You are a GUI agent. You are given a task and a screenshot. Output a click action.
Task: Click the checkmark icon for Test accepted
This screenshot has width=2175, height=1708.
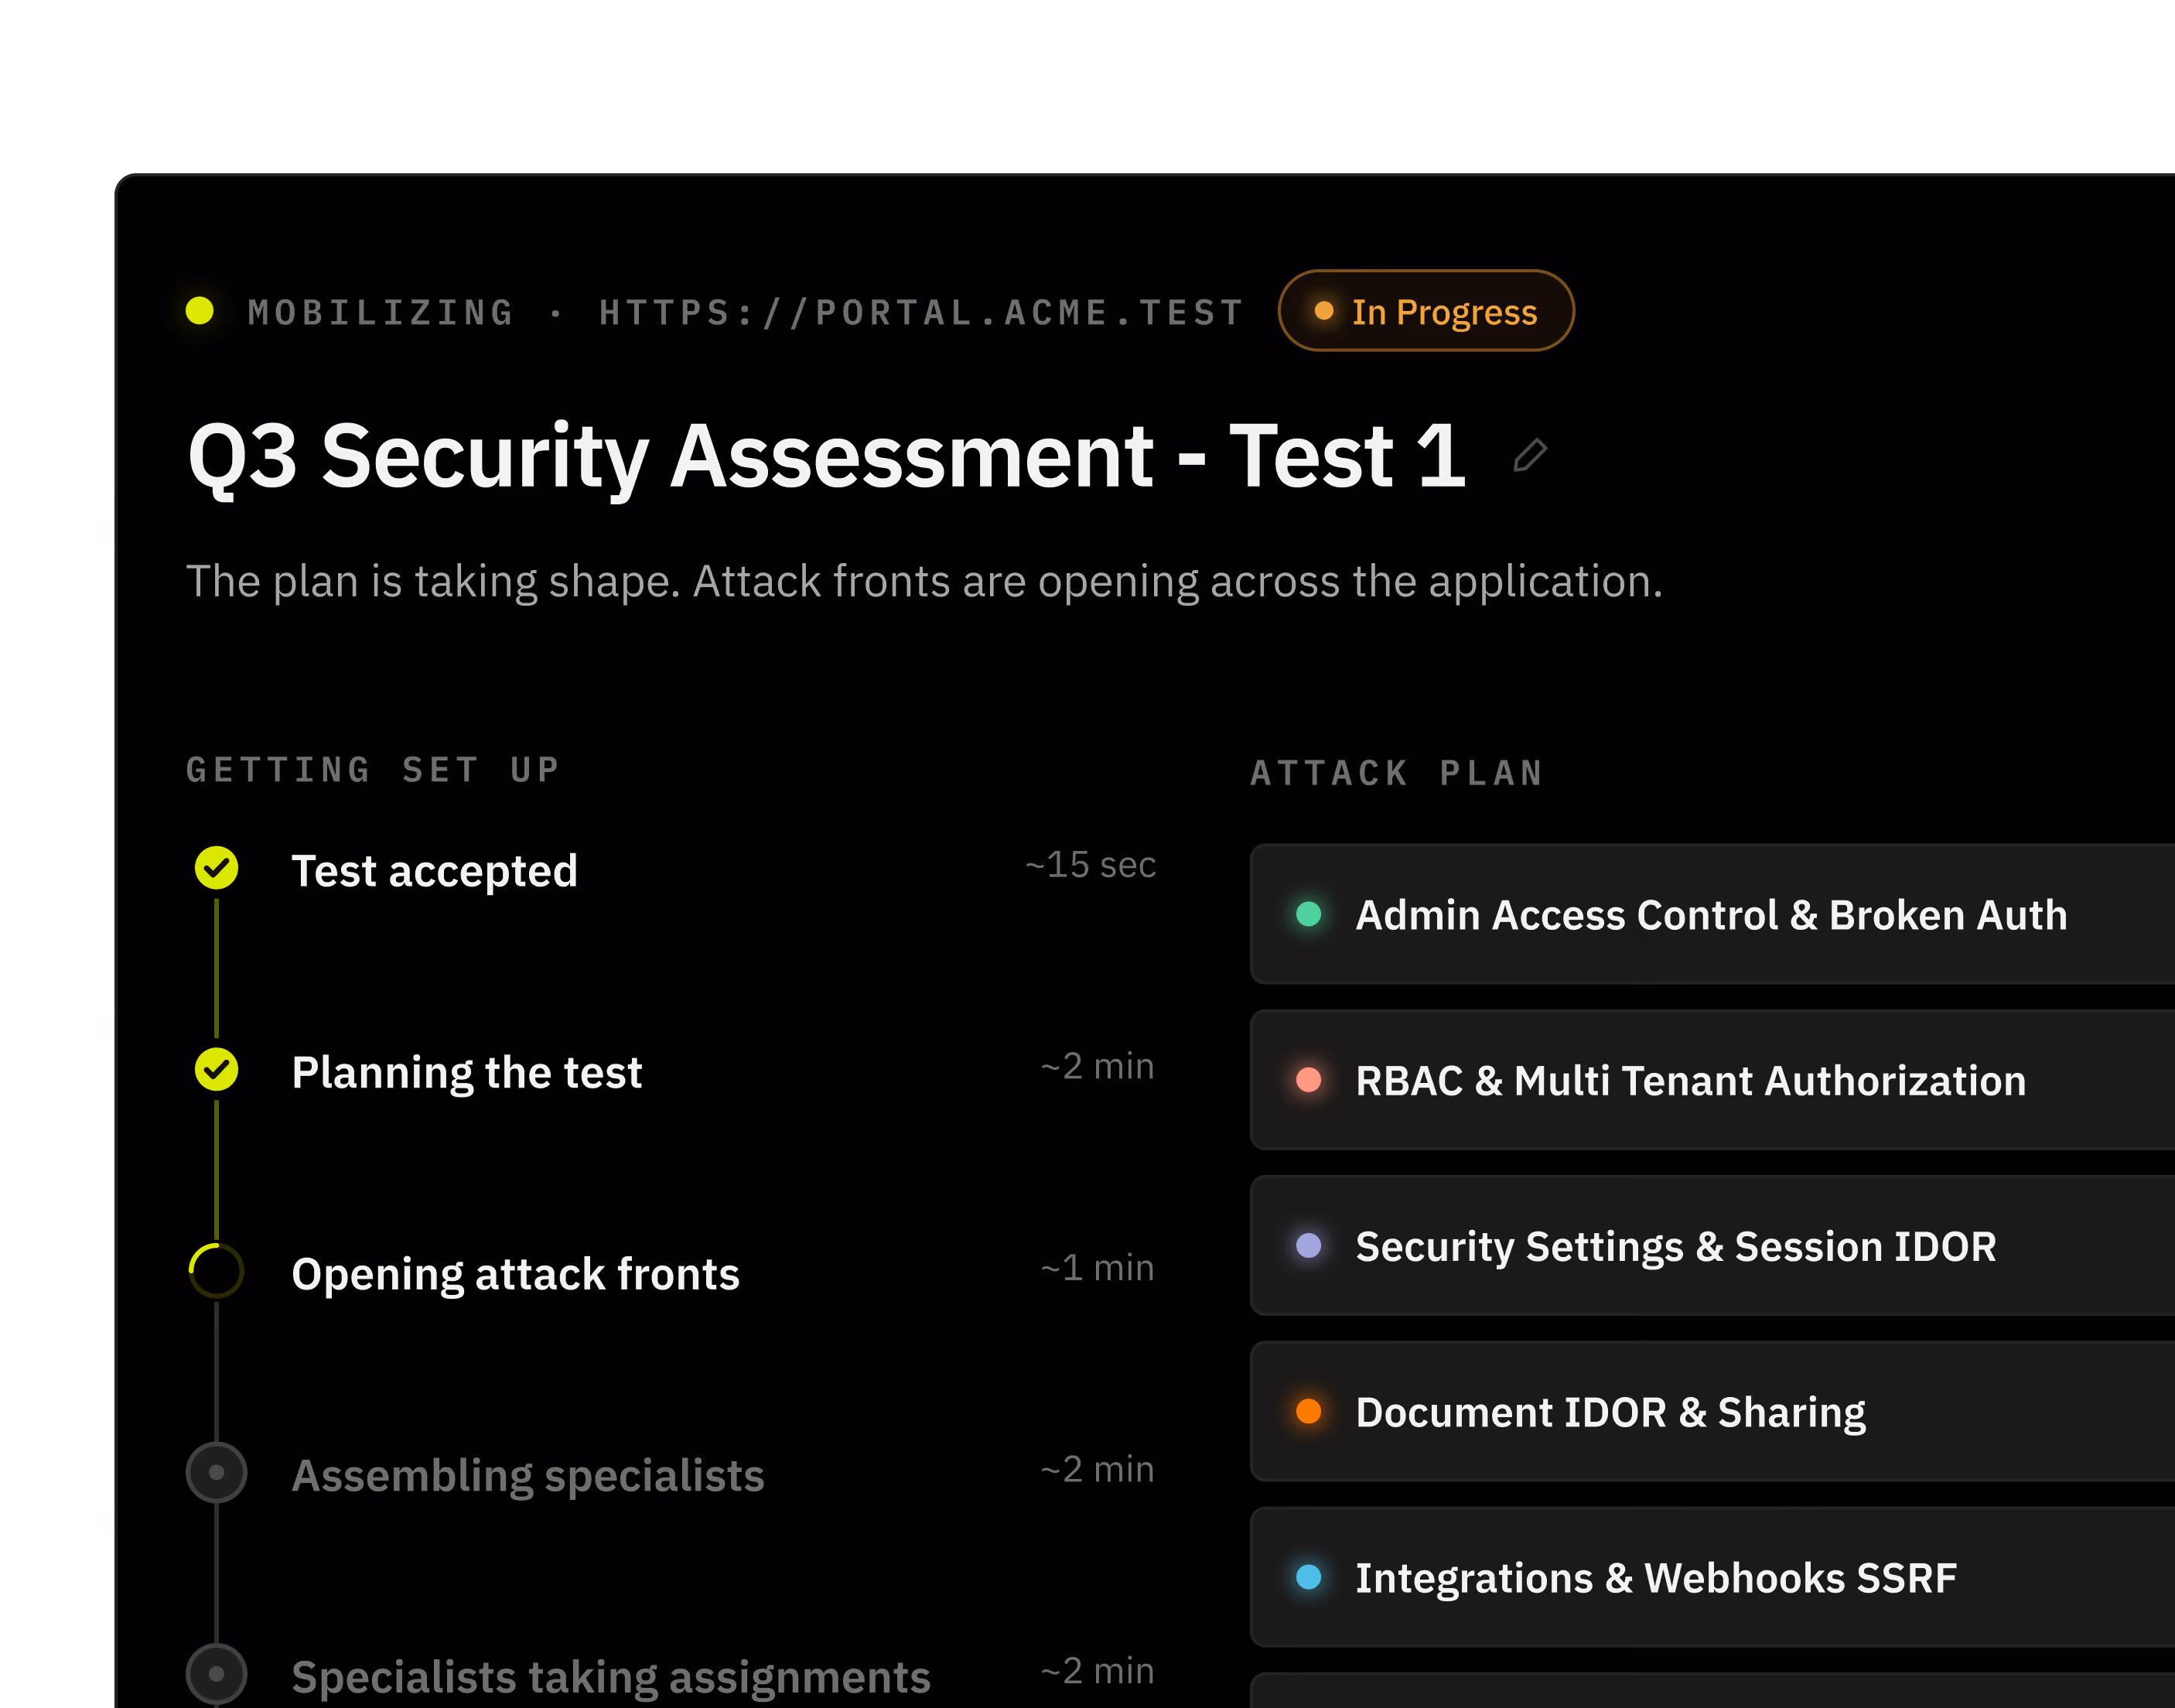pyautogui.click(x=216, y=867)
